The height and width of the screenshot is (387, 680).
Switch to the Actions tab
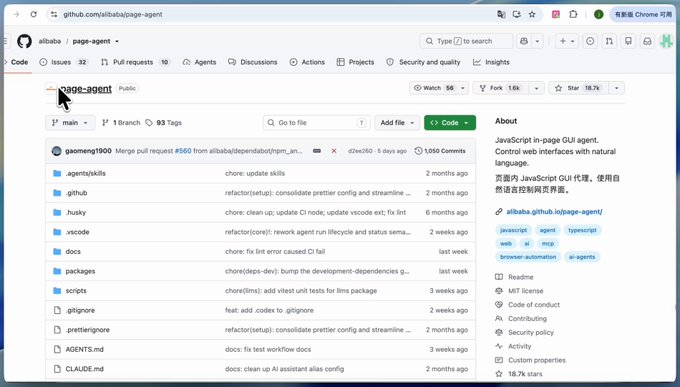click(307, 62)
